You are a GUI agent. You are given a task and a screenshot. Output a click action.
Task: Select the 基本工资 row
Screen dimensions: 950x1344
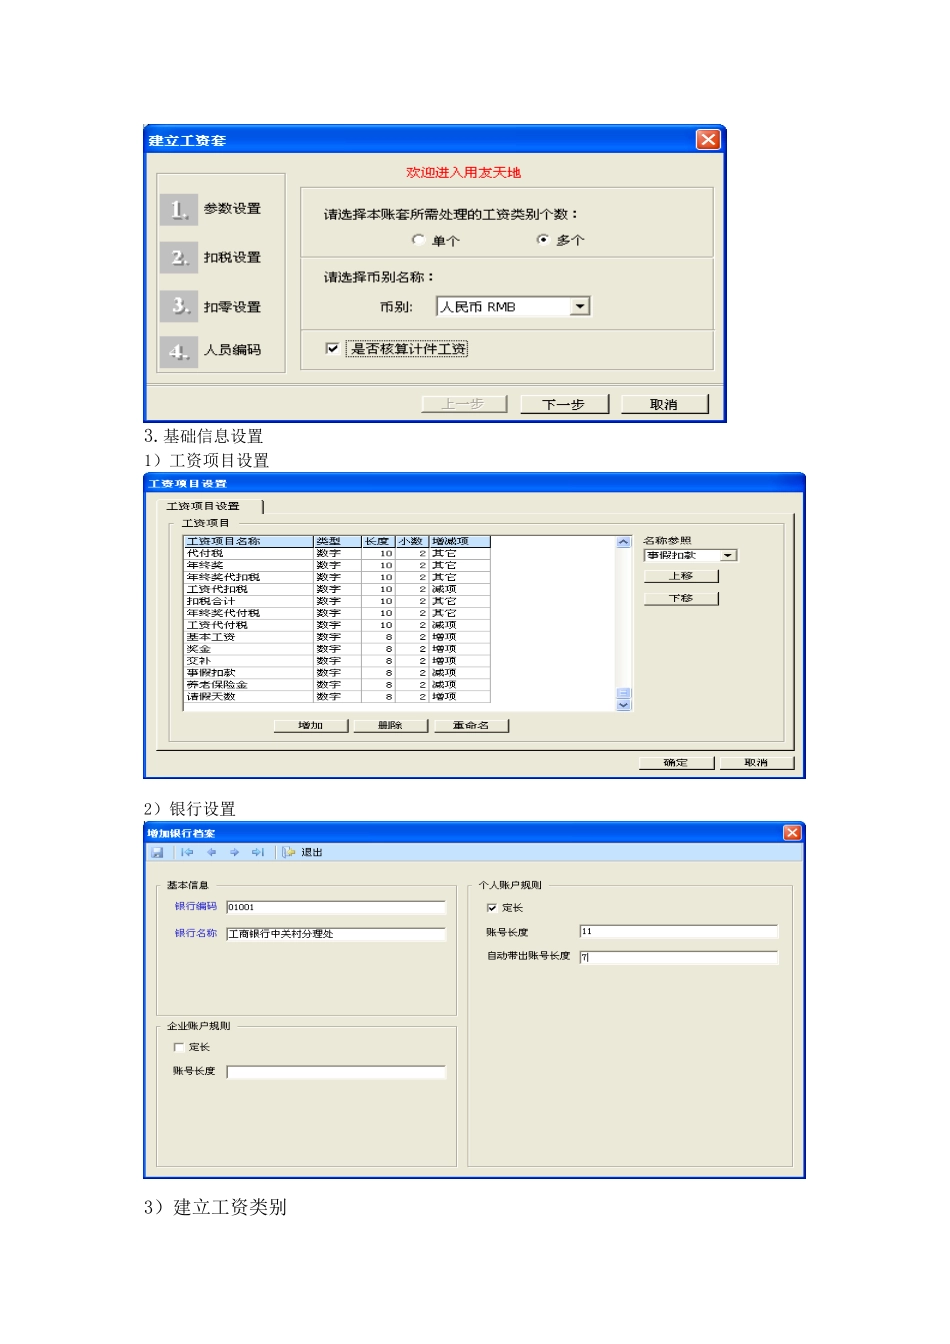(x=337, y=637)
